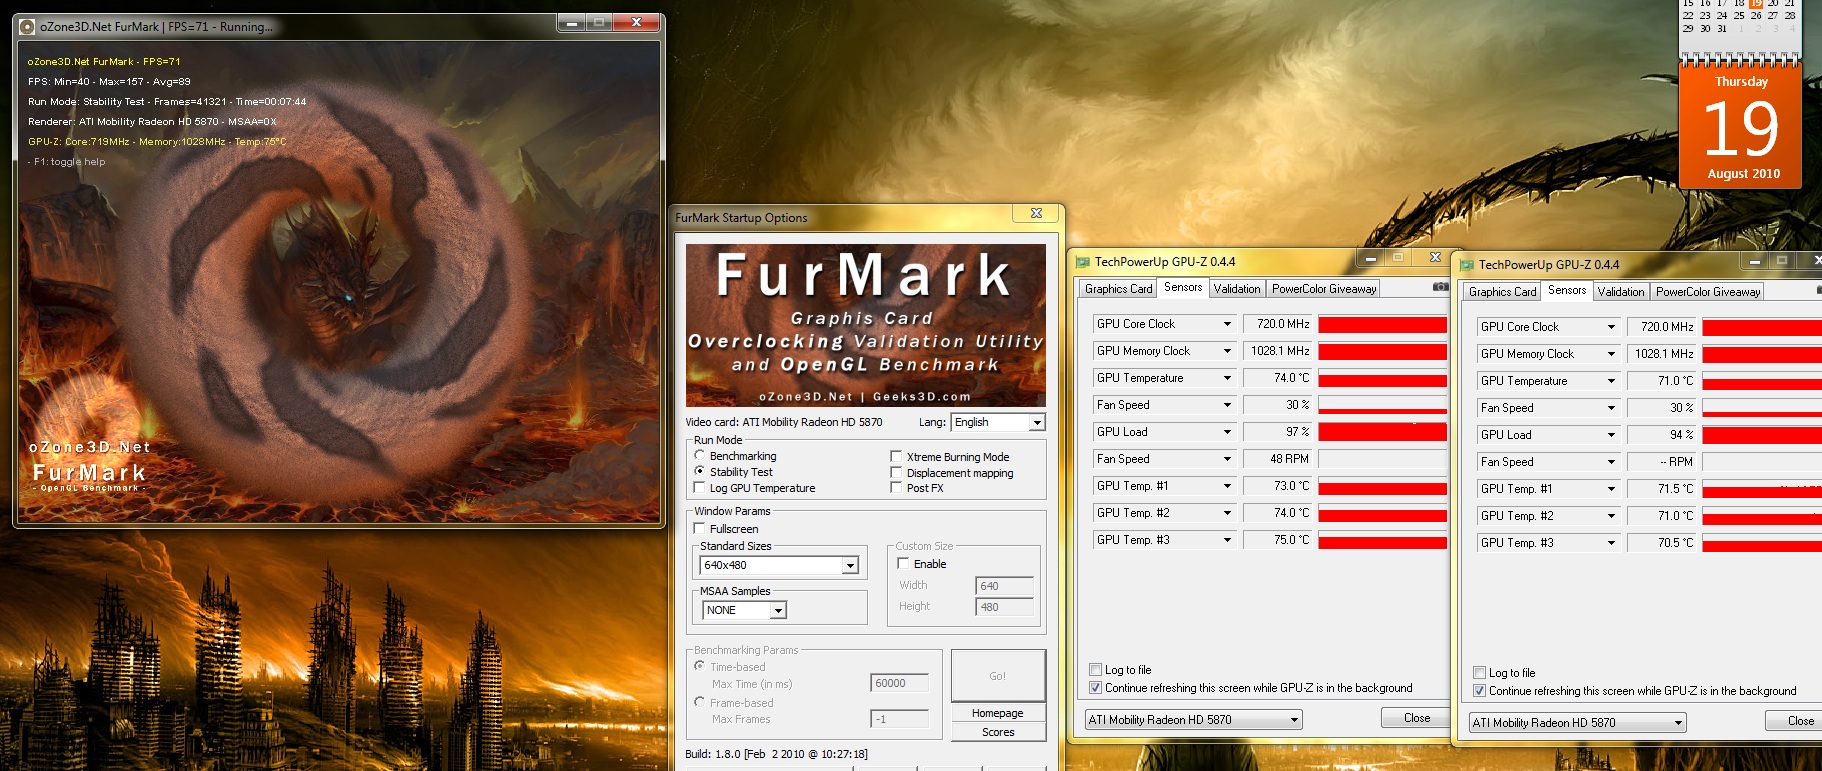Minimize the left GPU-Z window
1822x771 pixels.
1370,258
